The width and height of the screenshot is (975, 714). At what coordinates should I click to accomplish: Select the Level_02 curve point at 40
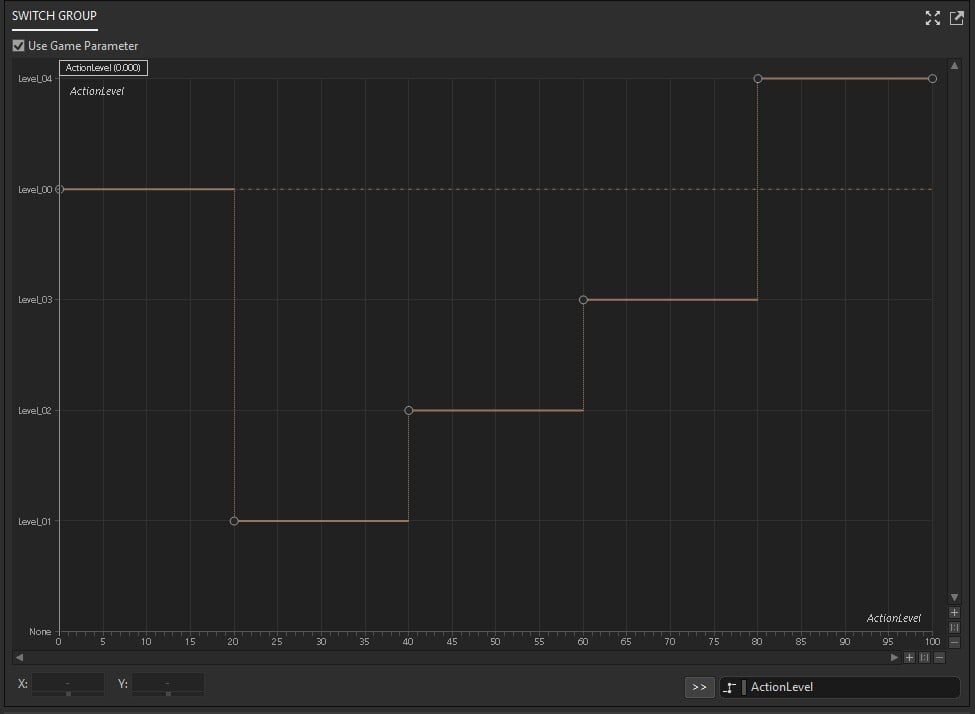[408, 410]
